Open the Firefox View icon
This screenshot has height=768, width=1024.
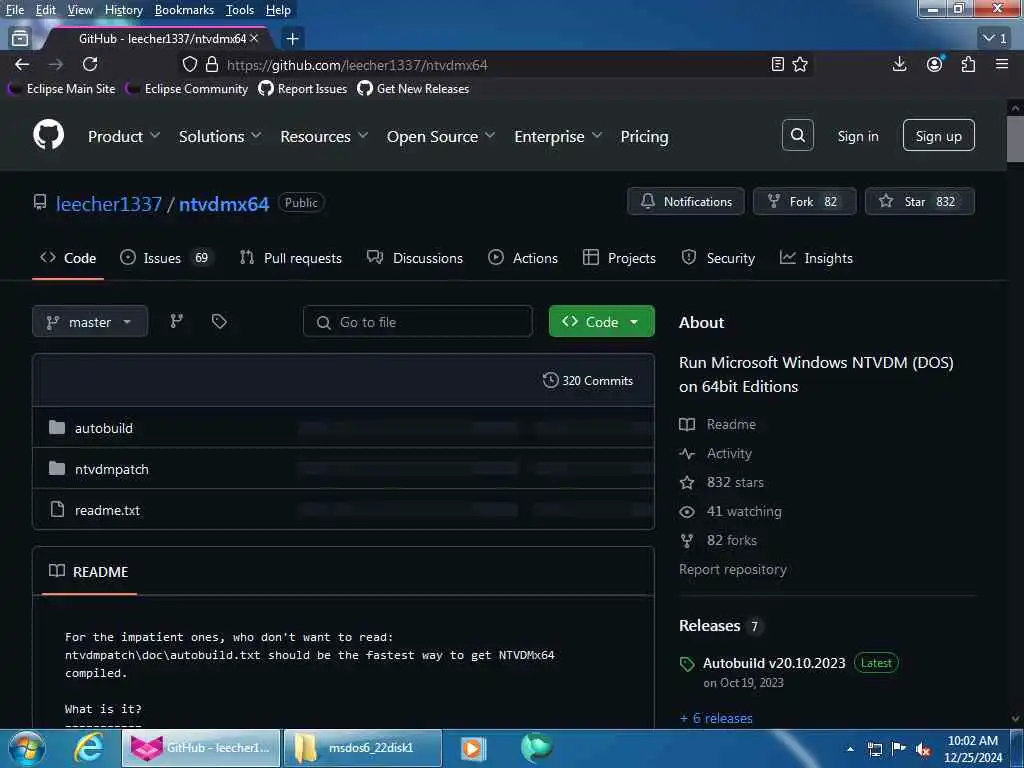click(x=20, y=39)
